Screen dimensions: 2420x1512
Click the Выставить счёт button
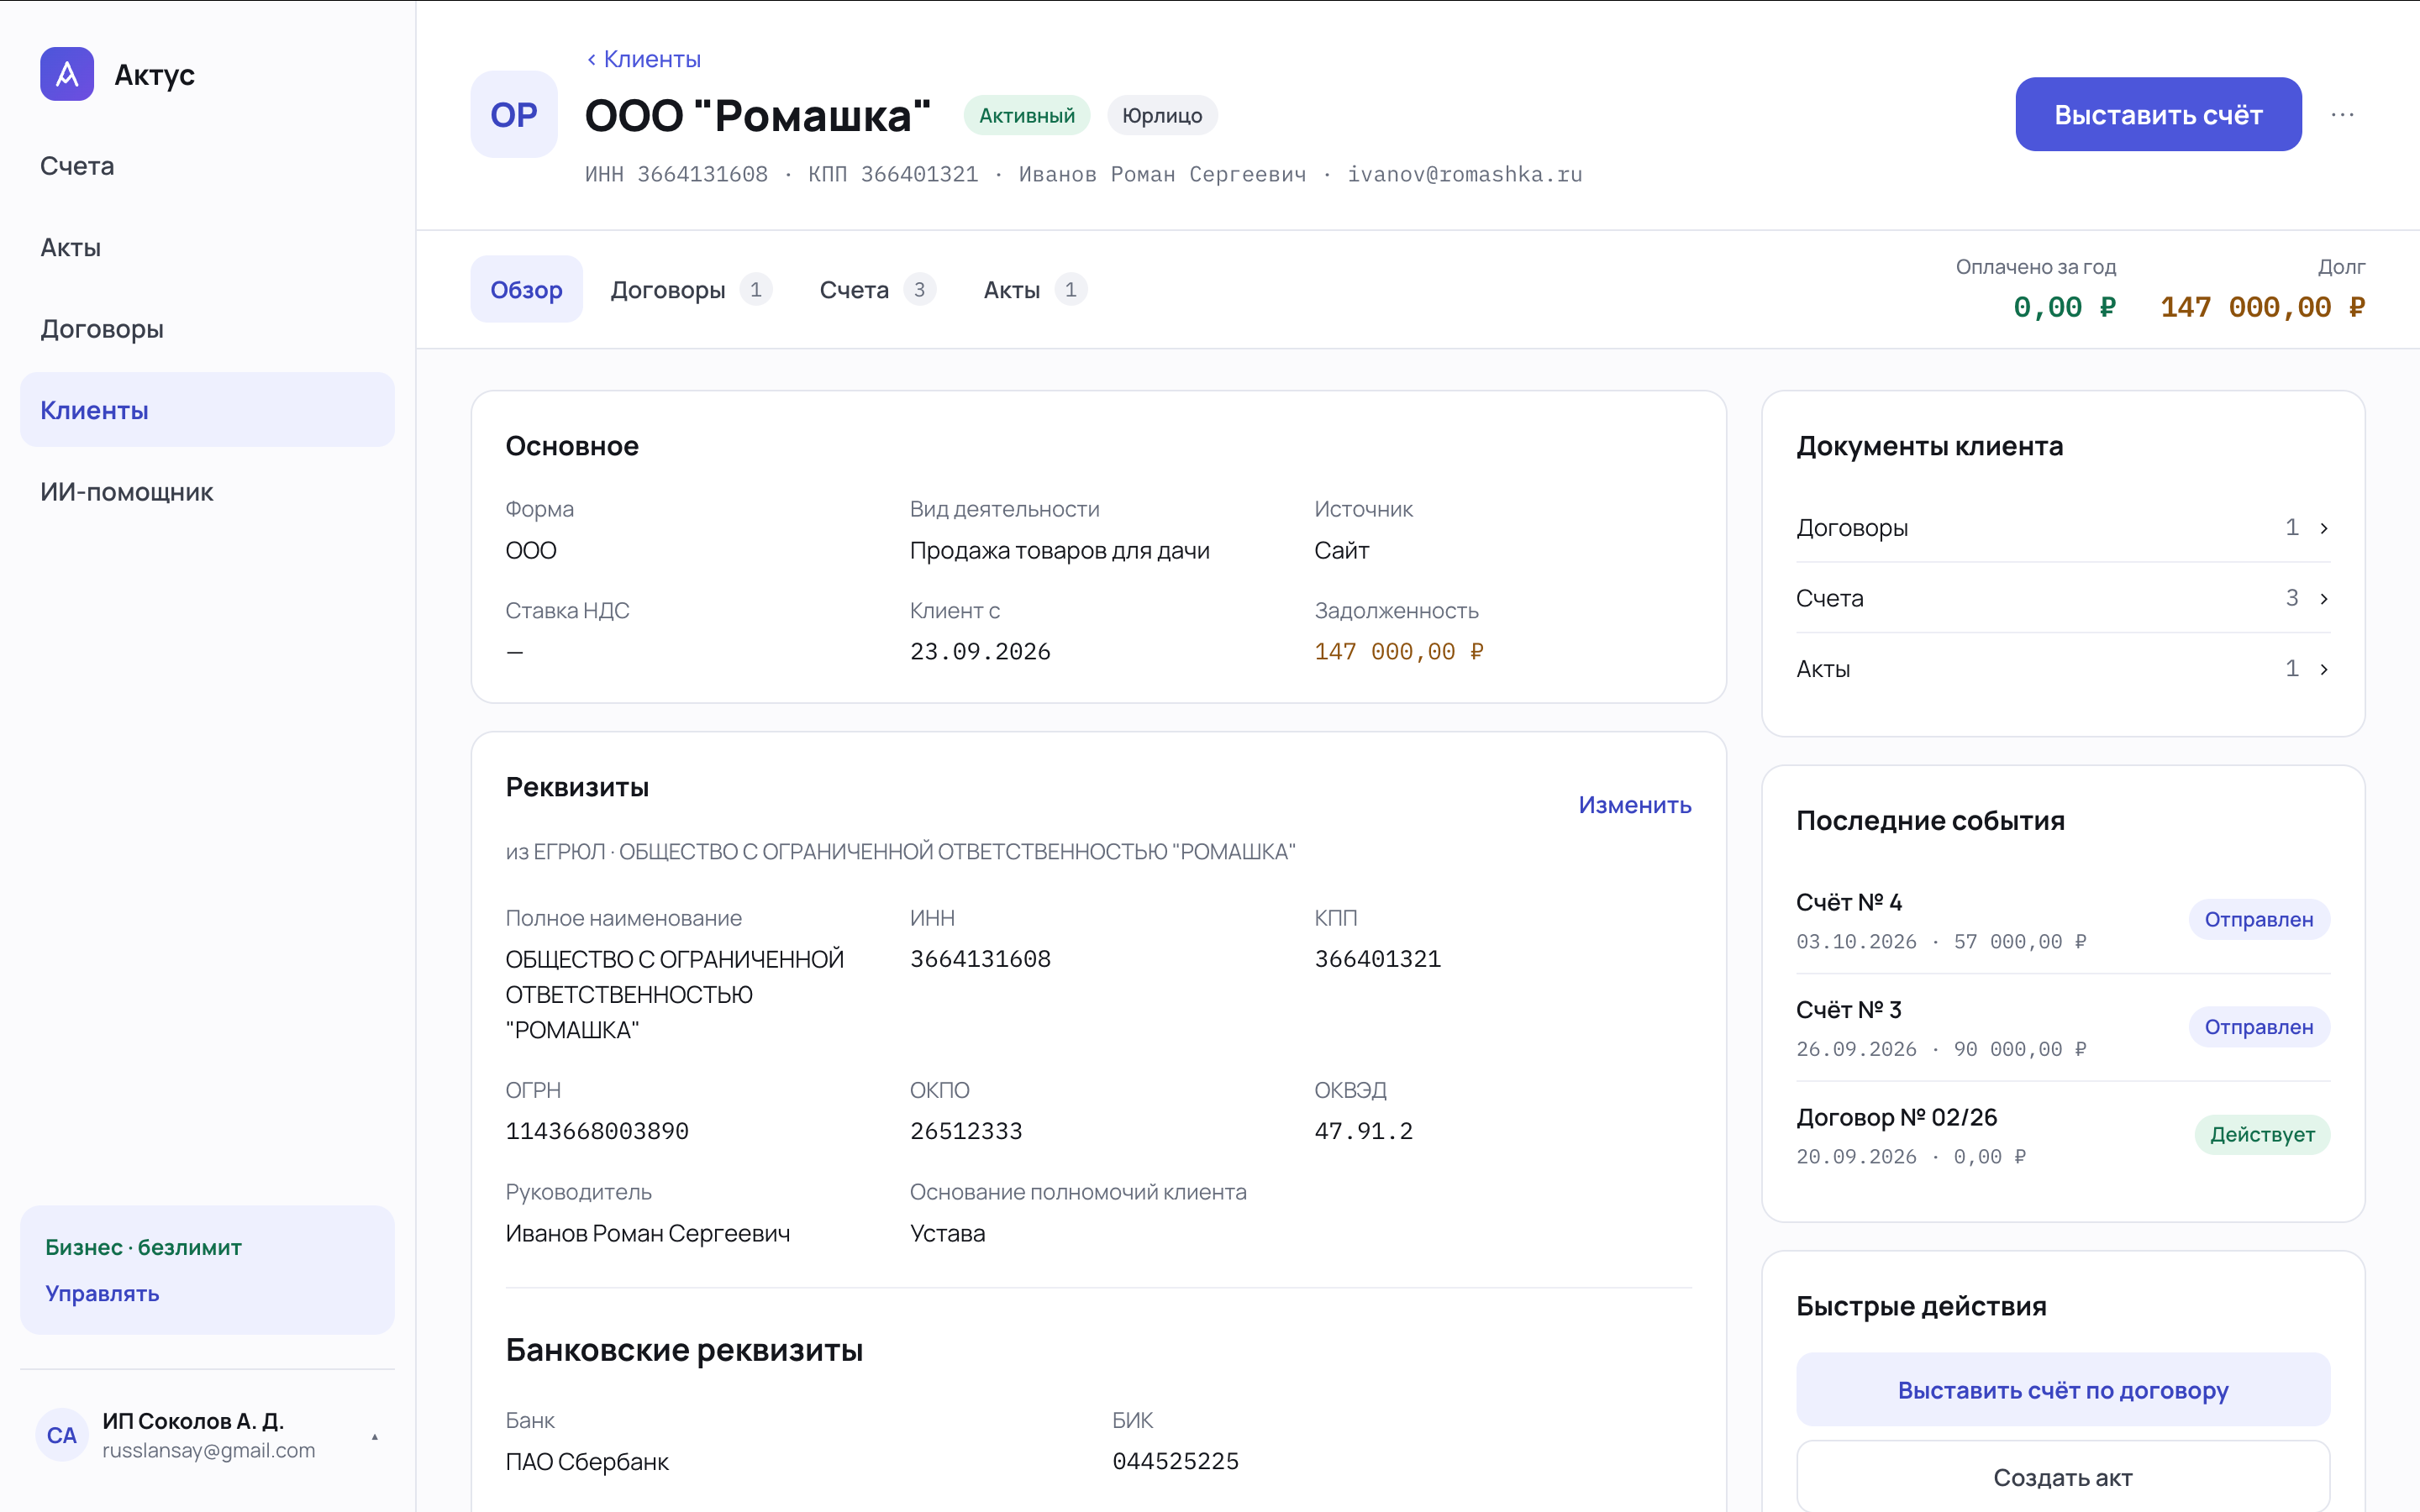click(2158, 114)
